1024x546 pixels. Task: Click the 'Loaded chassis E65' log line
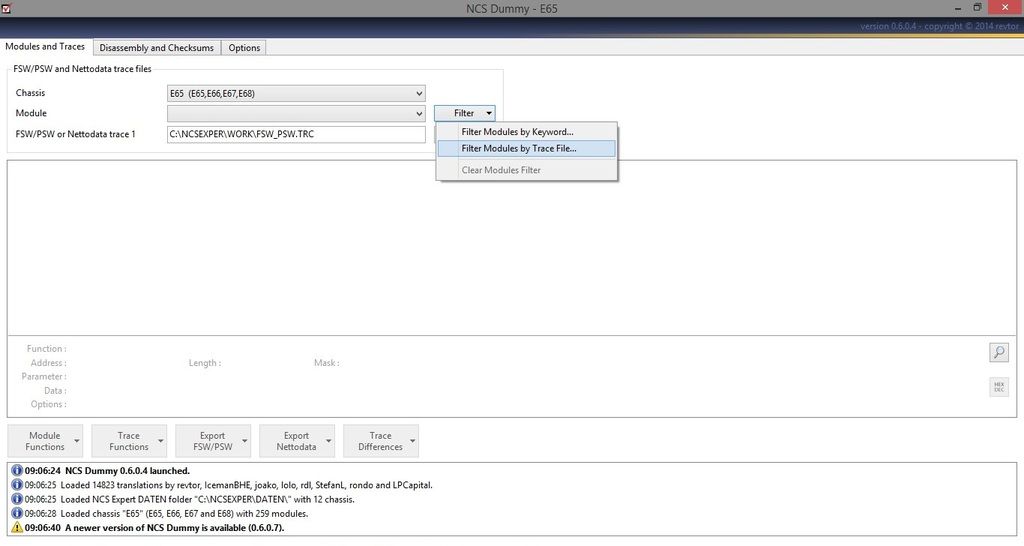184,513
